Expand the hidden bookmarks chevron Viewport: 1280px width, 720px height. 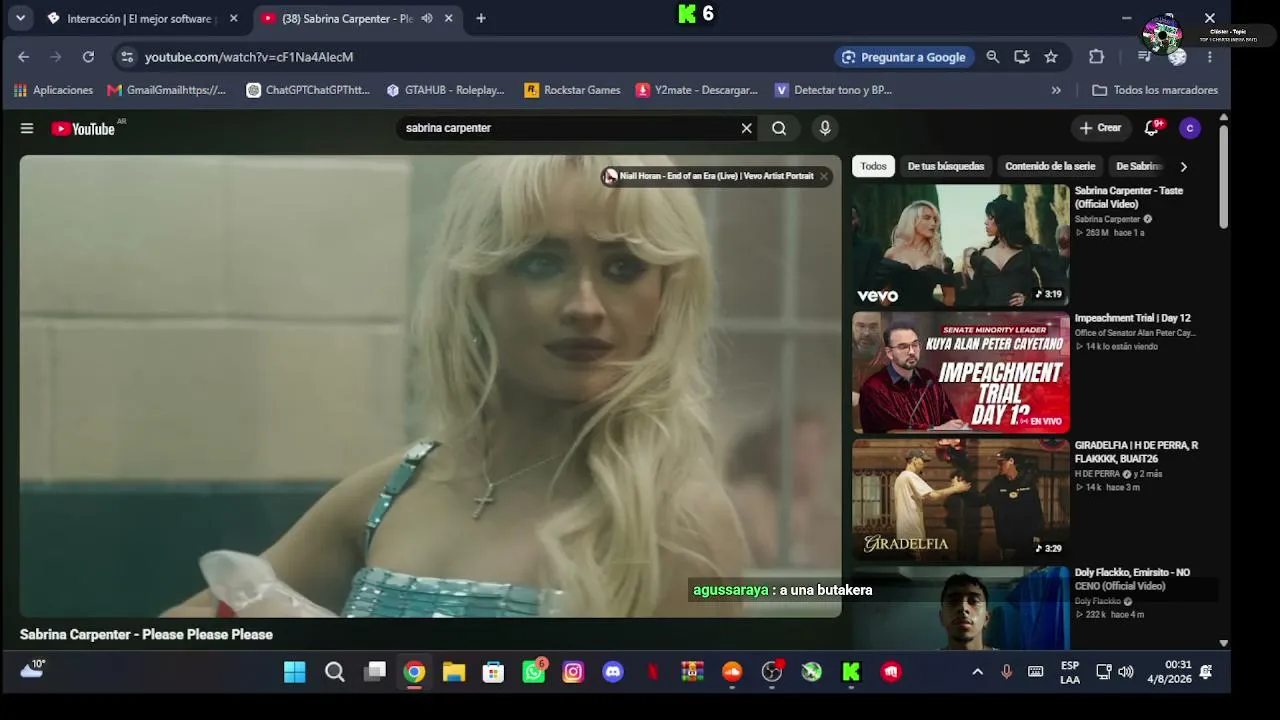tap(1056, 90)
